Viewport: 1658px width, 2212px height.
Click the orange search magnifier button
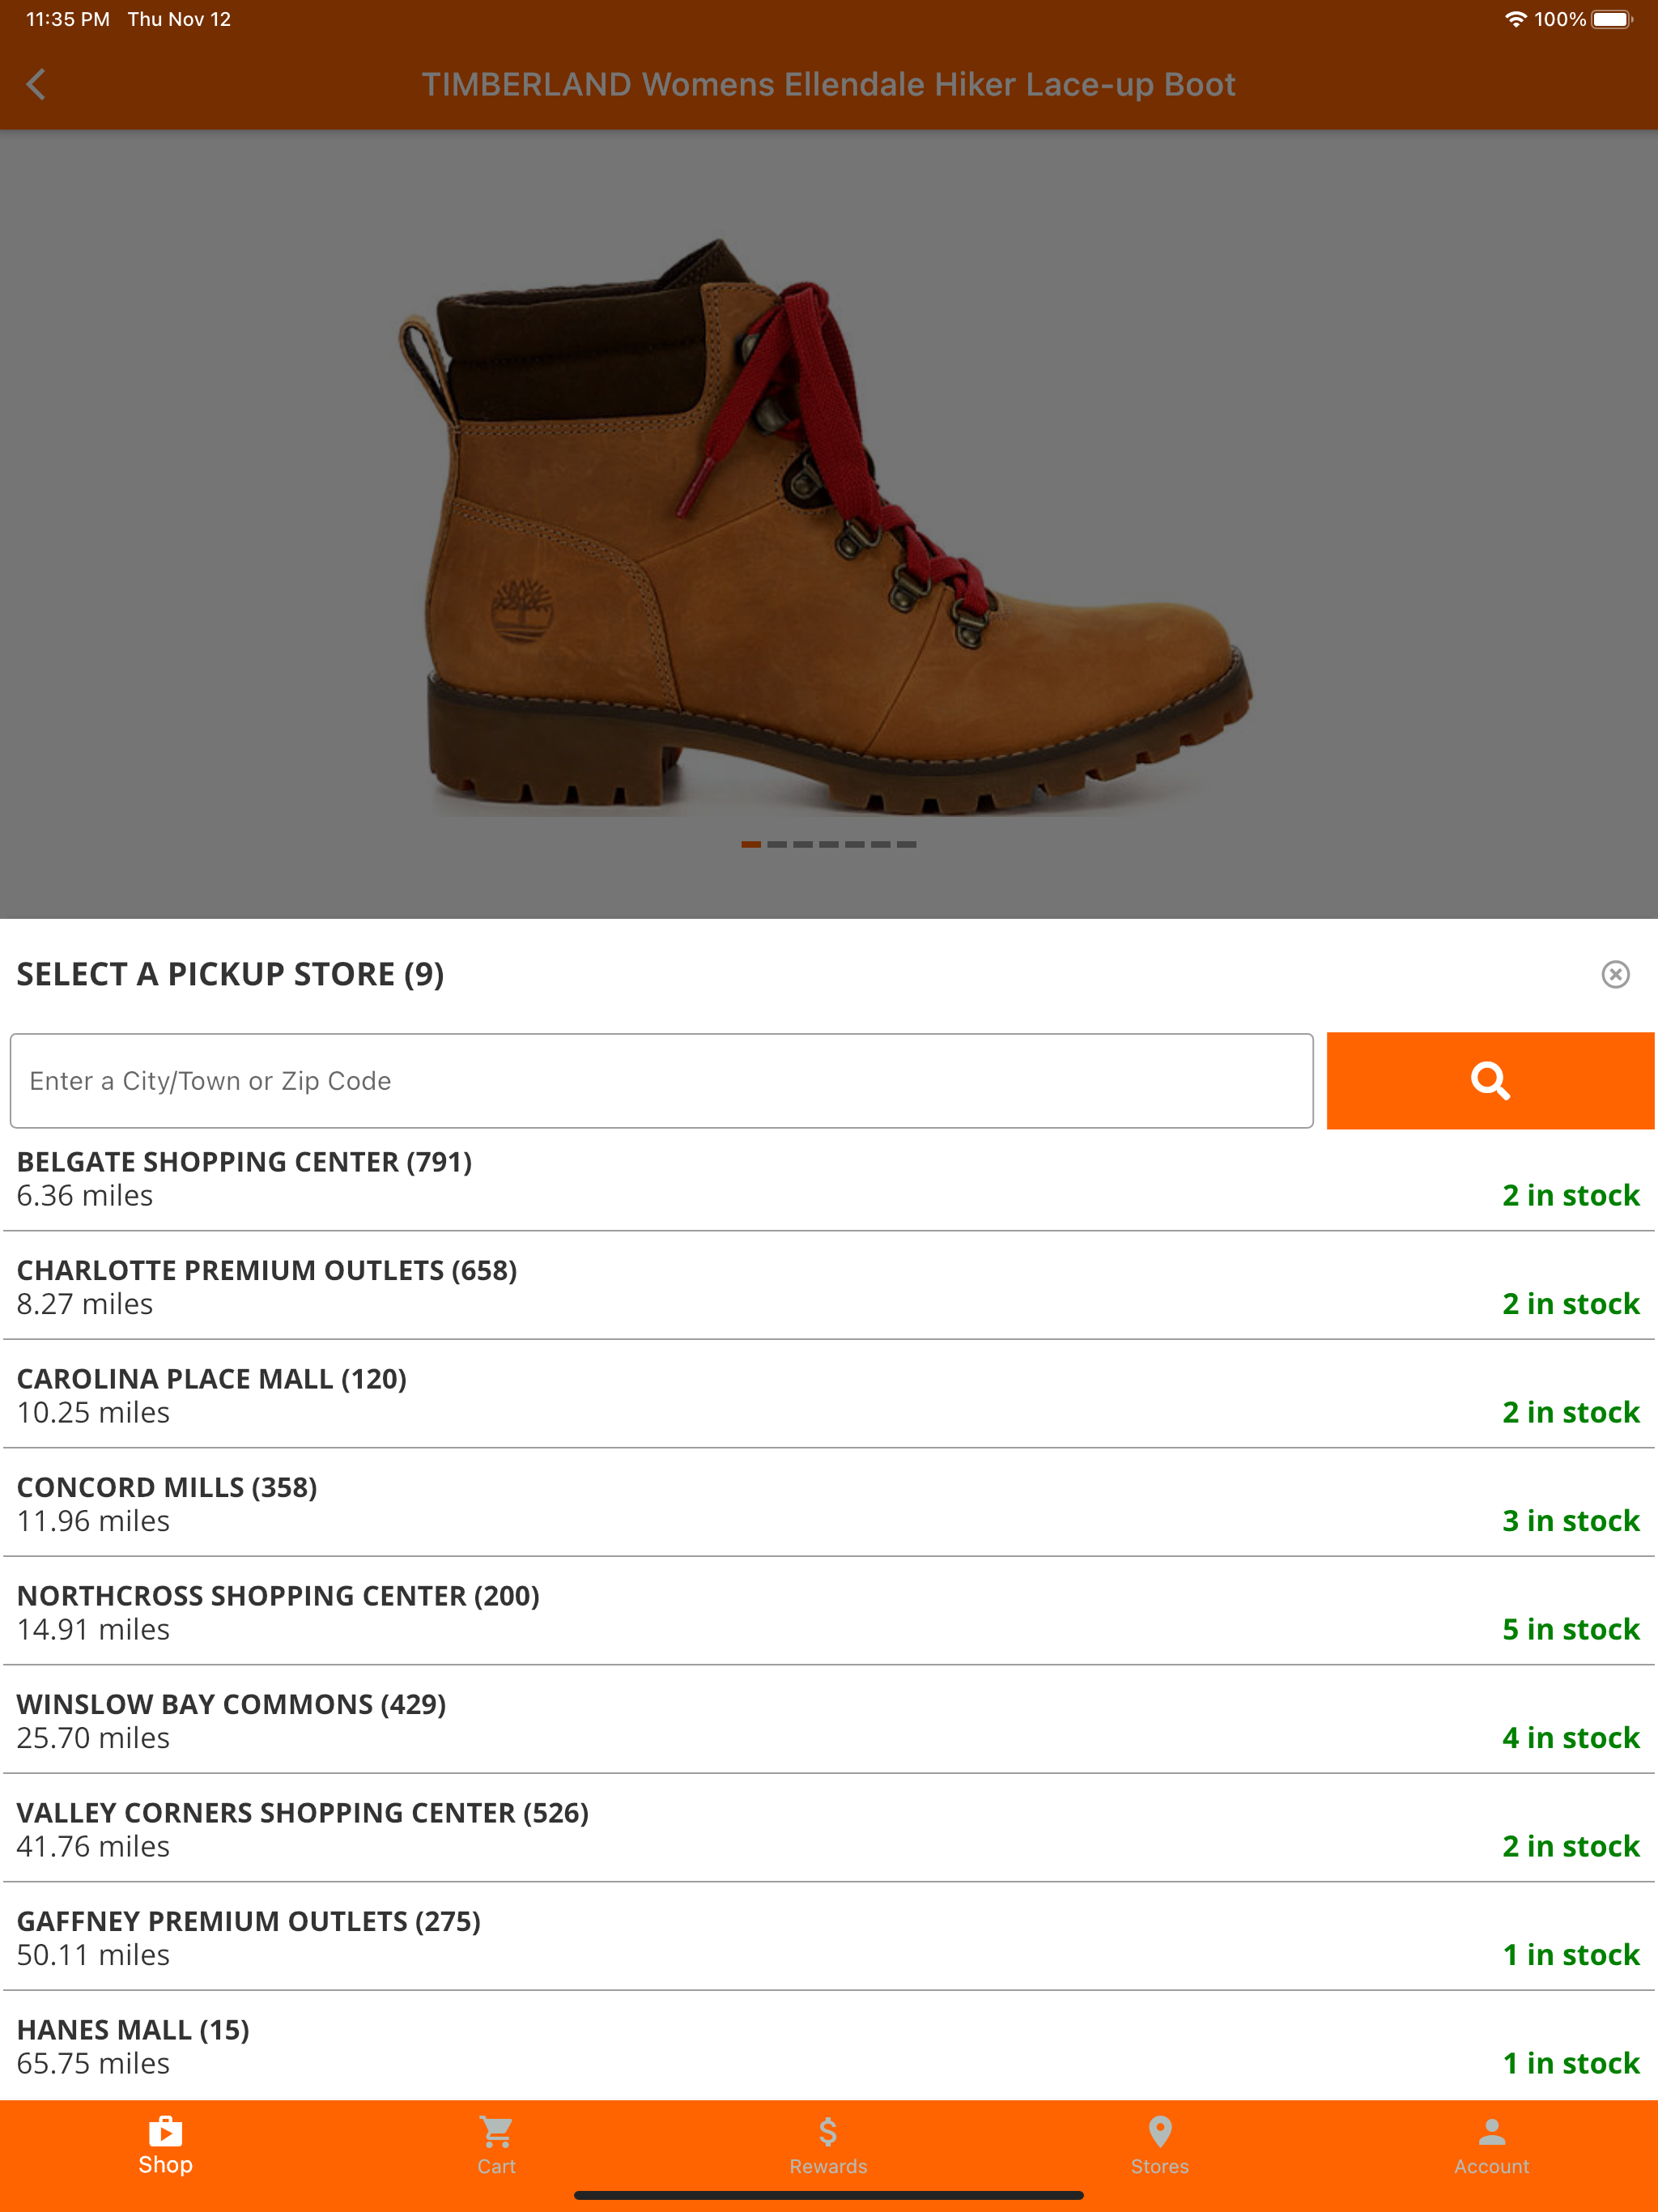1490,1081
